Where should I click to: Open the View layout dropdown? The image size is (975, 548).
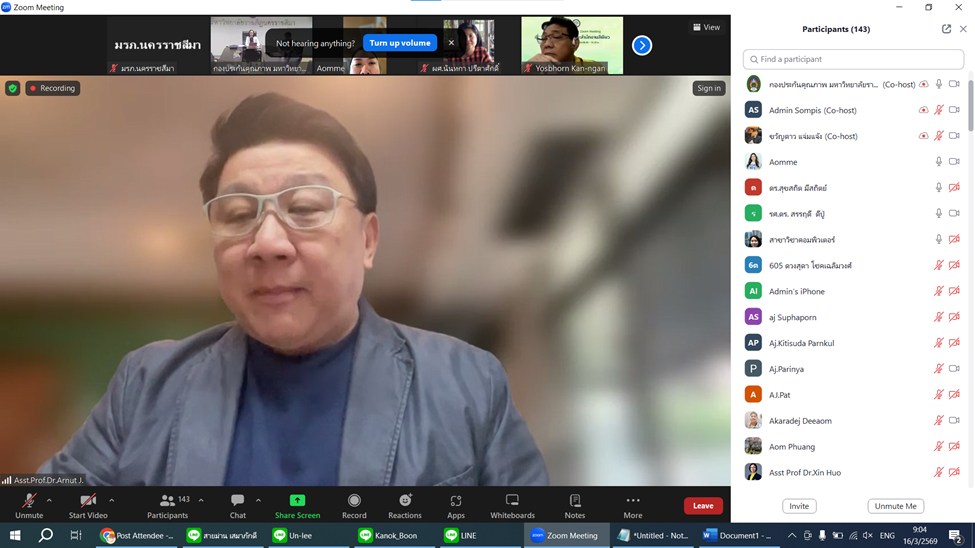(706, 28)
